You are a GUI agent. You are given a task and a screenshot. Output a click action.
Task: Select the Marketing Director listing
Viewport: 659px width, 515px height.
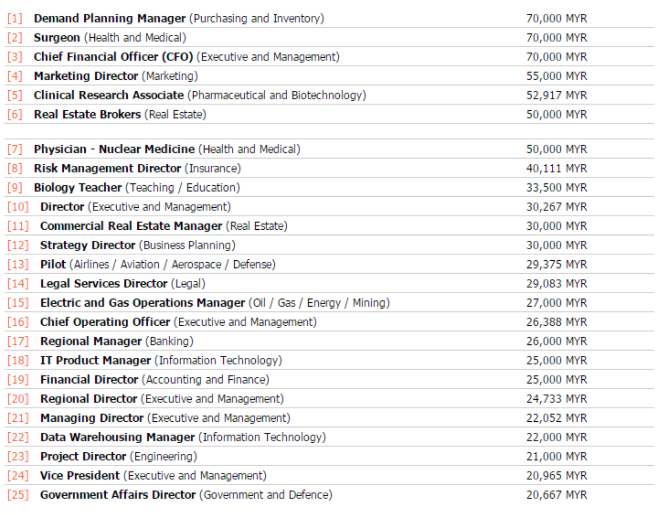point(86,76)
